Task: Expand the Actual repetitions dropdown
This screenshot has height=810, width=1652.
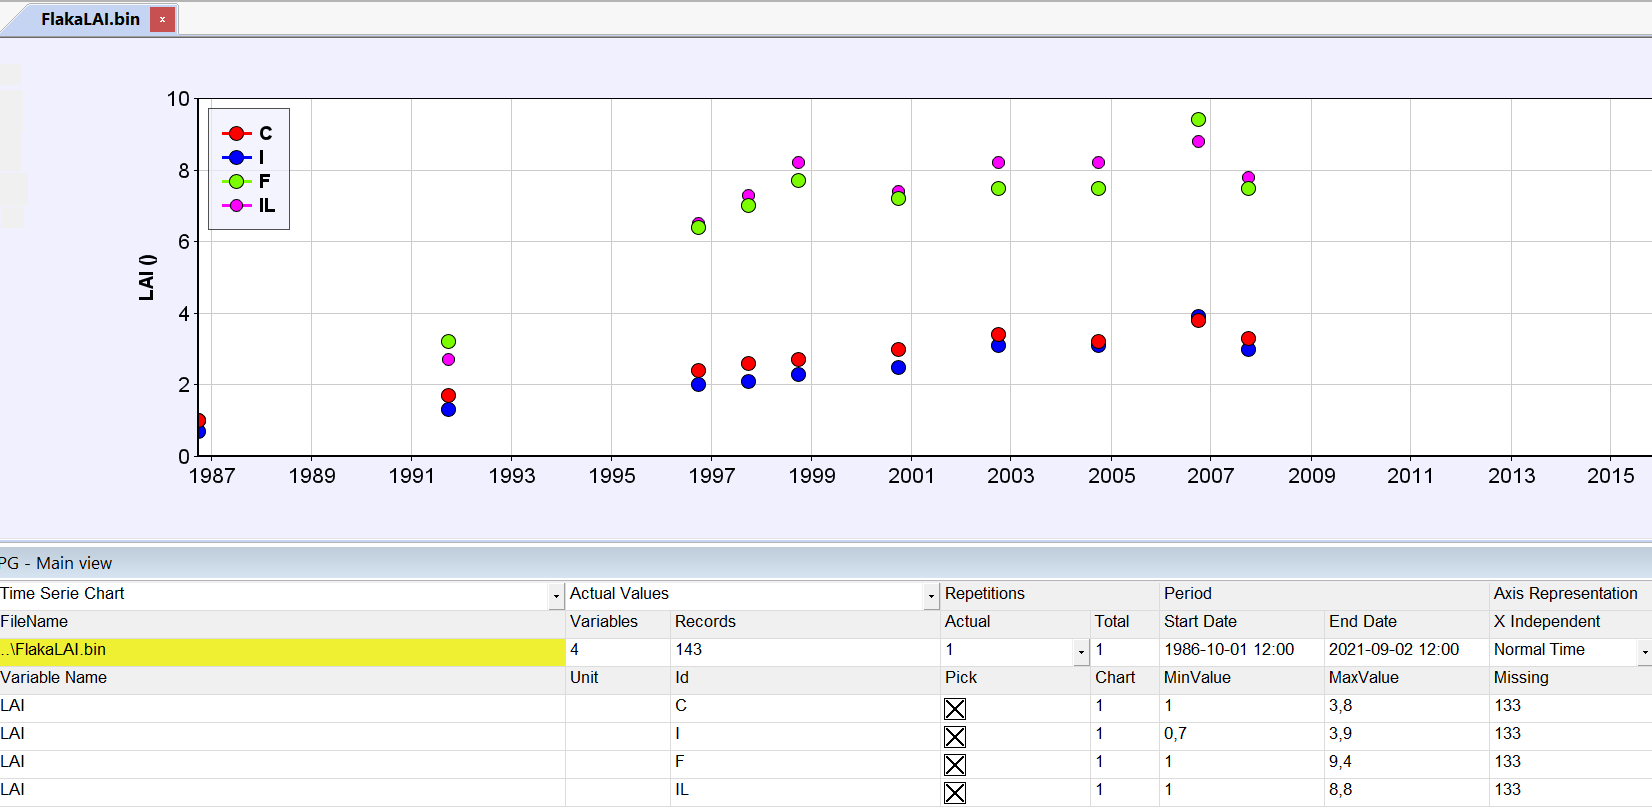Action: (x=1081, y=652)
